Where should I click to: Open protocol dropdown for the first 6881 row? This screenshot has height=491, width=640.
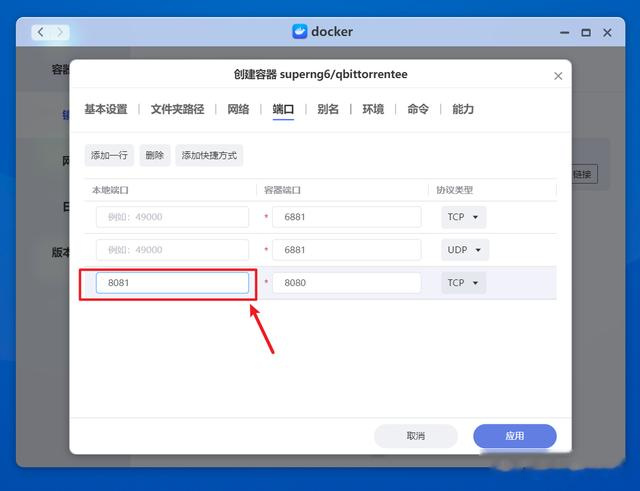[x=463, y=217]
